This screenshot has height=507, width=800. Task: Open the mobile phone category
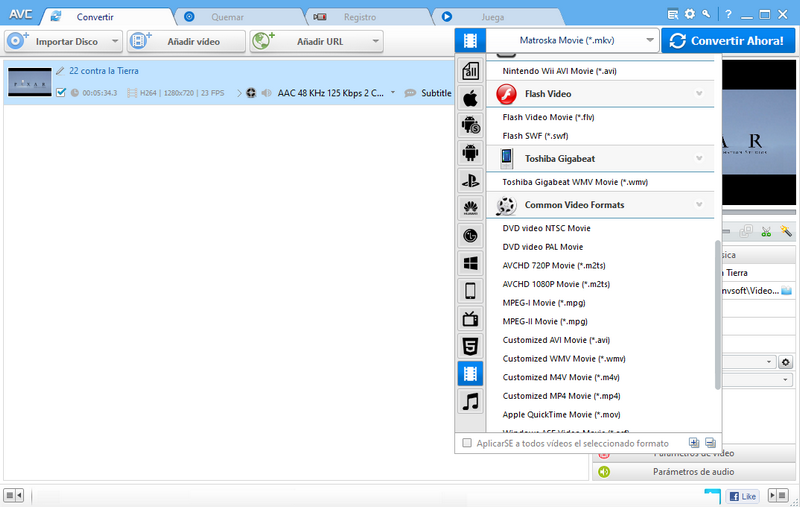(470, 291)
